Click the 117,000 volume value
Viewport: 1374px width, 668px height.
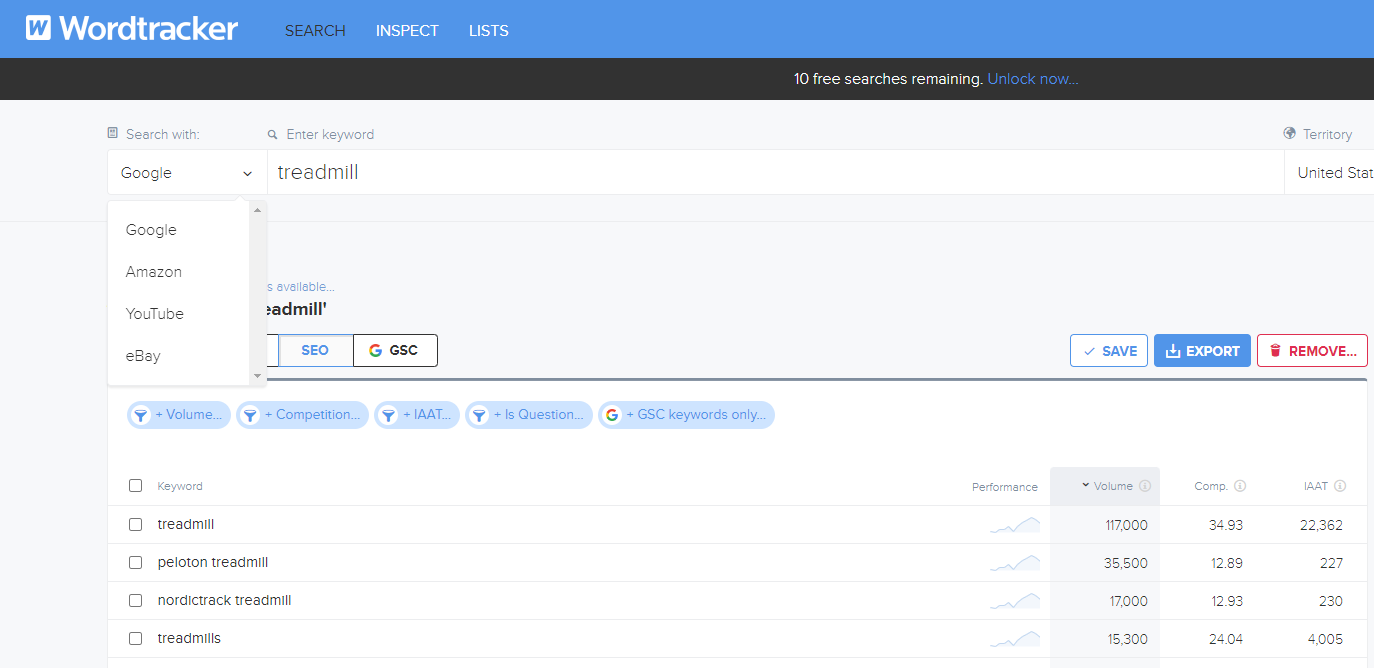point(1126,525)
